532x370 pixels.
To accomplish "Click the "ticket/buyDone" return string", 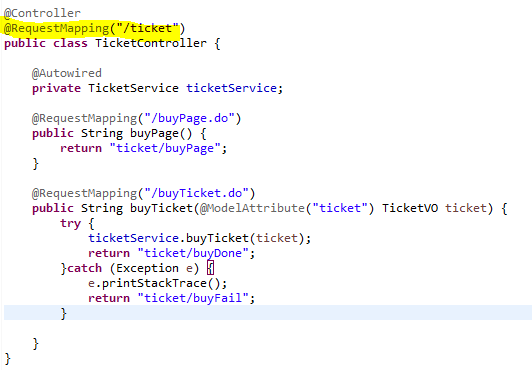I will pos(193,253).
